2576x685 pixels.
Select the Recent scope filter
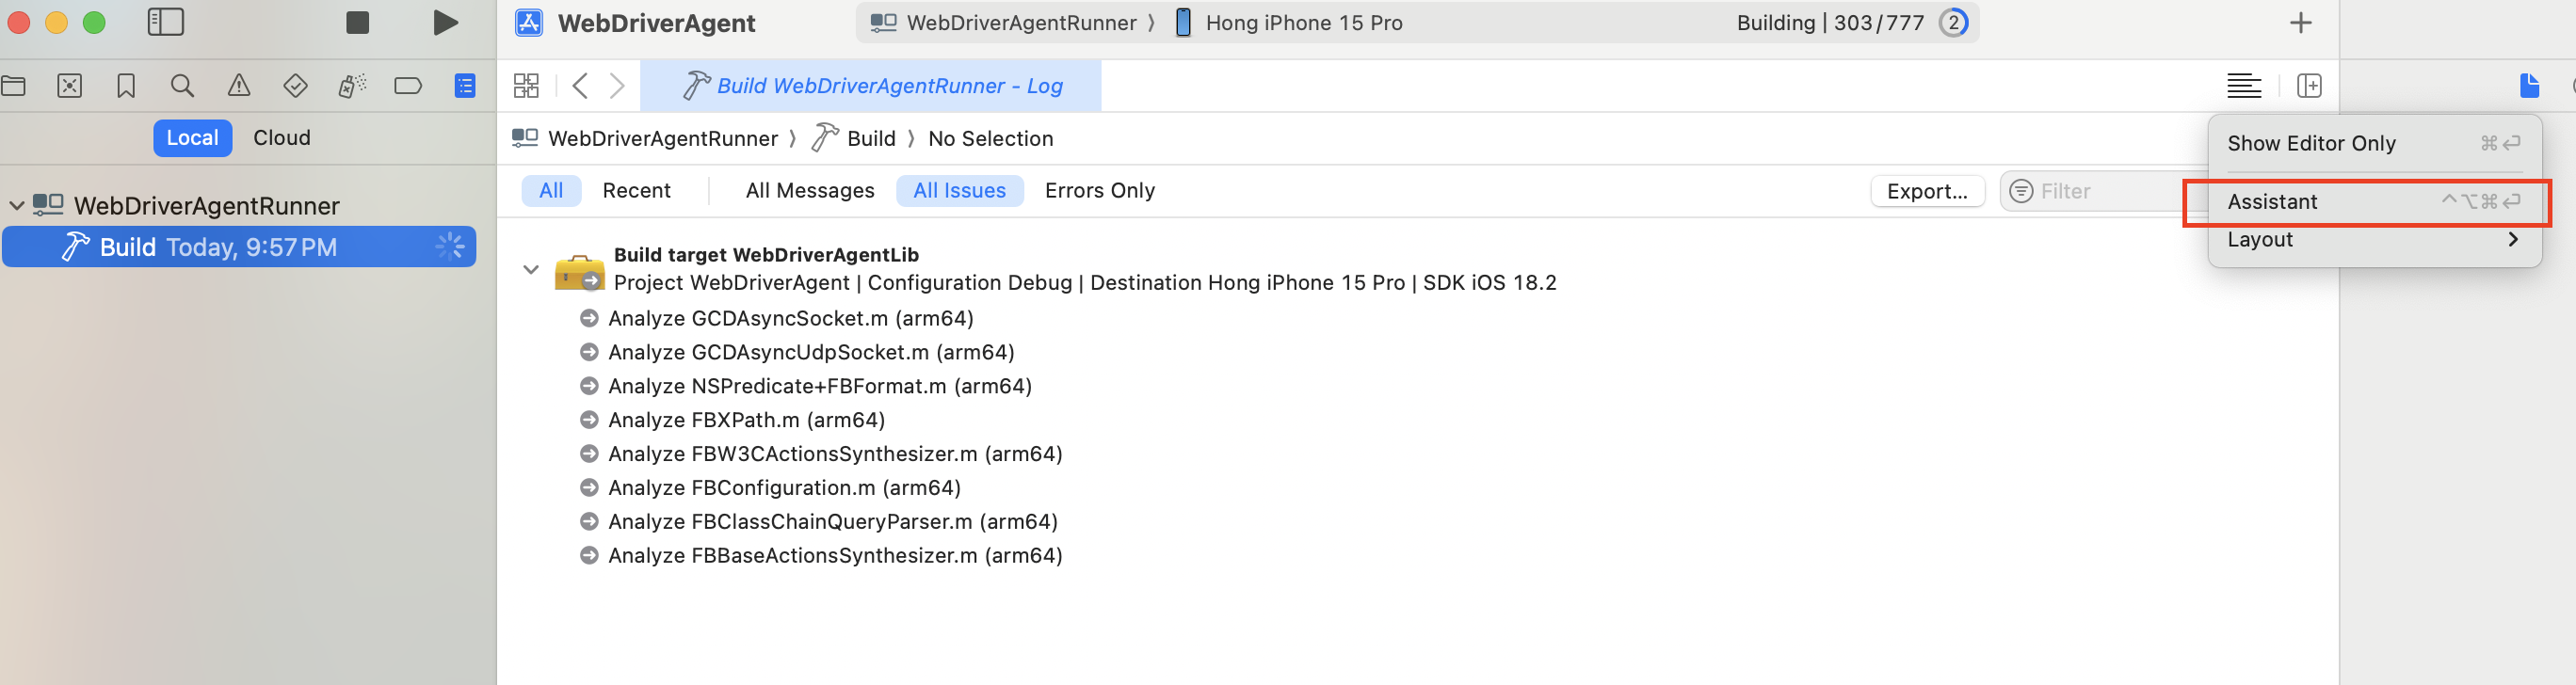636,191
